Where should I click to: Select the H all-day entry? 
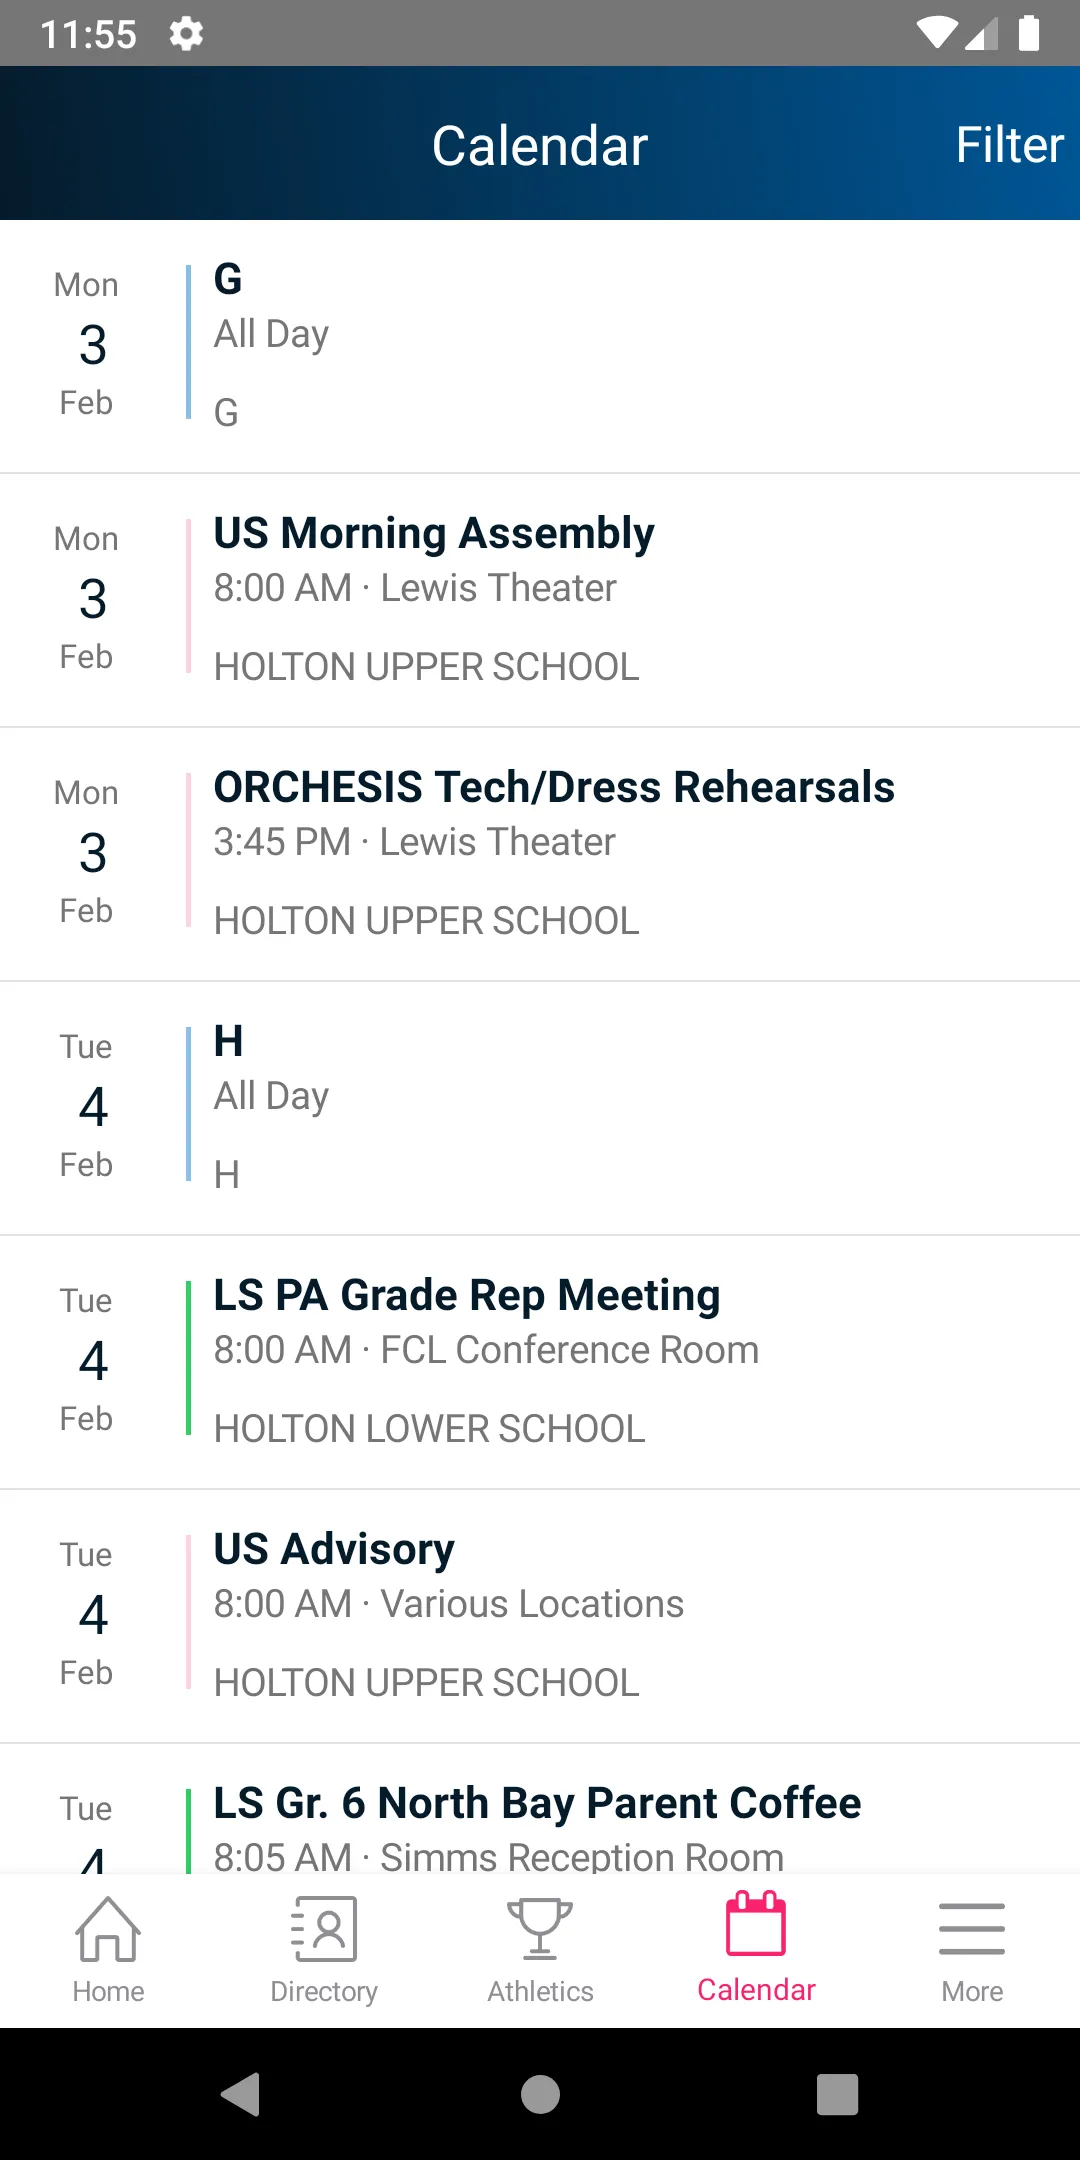540,1108
